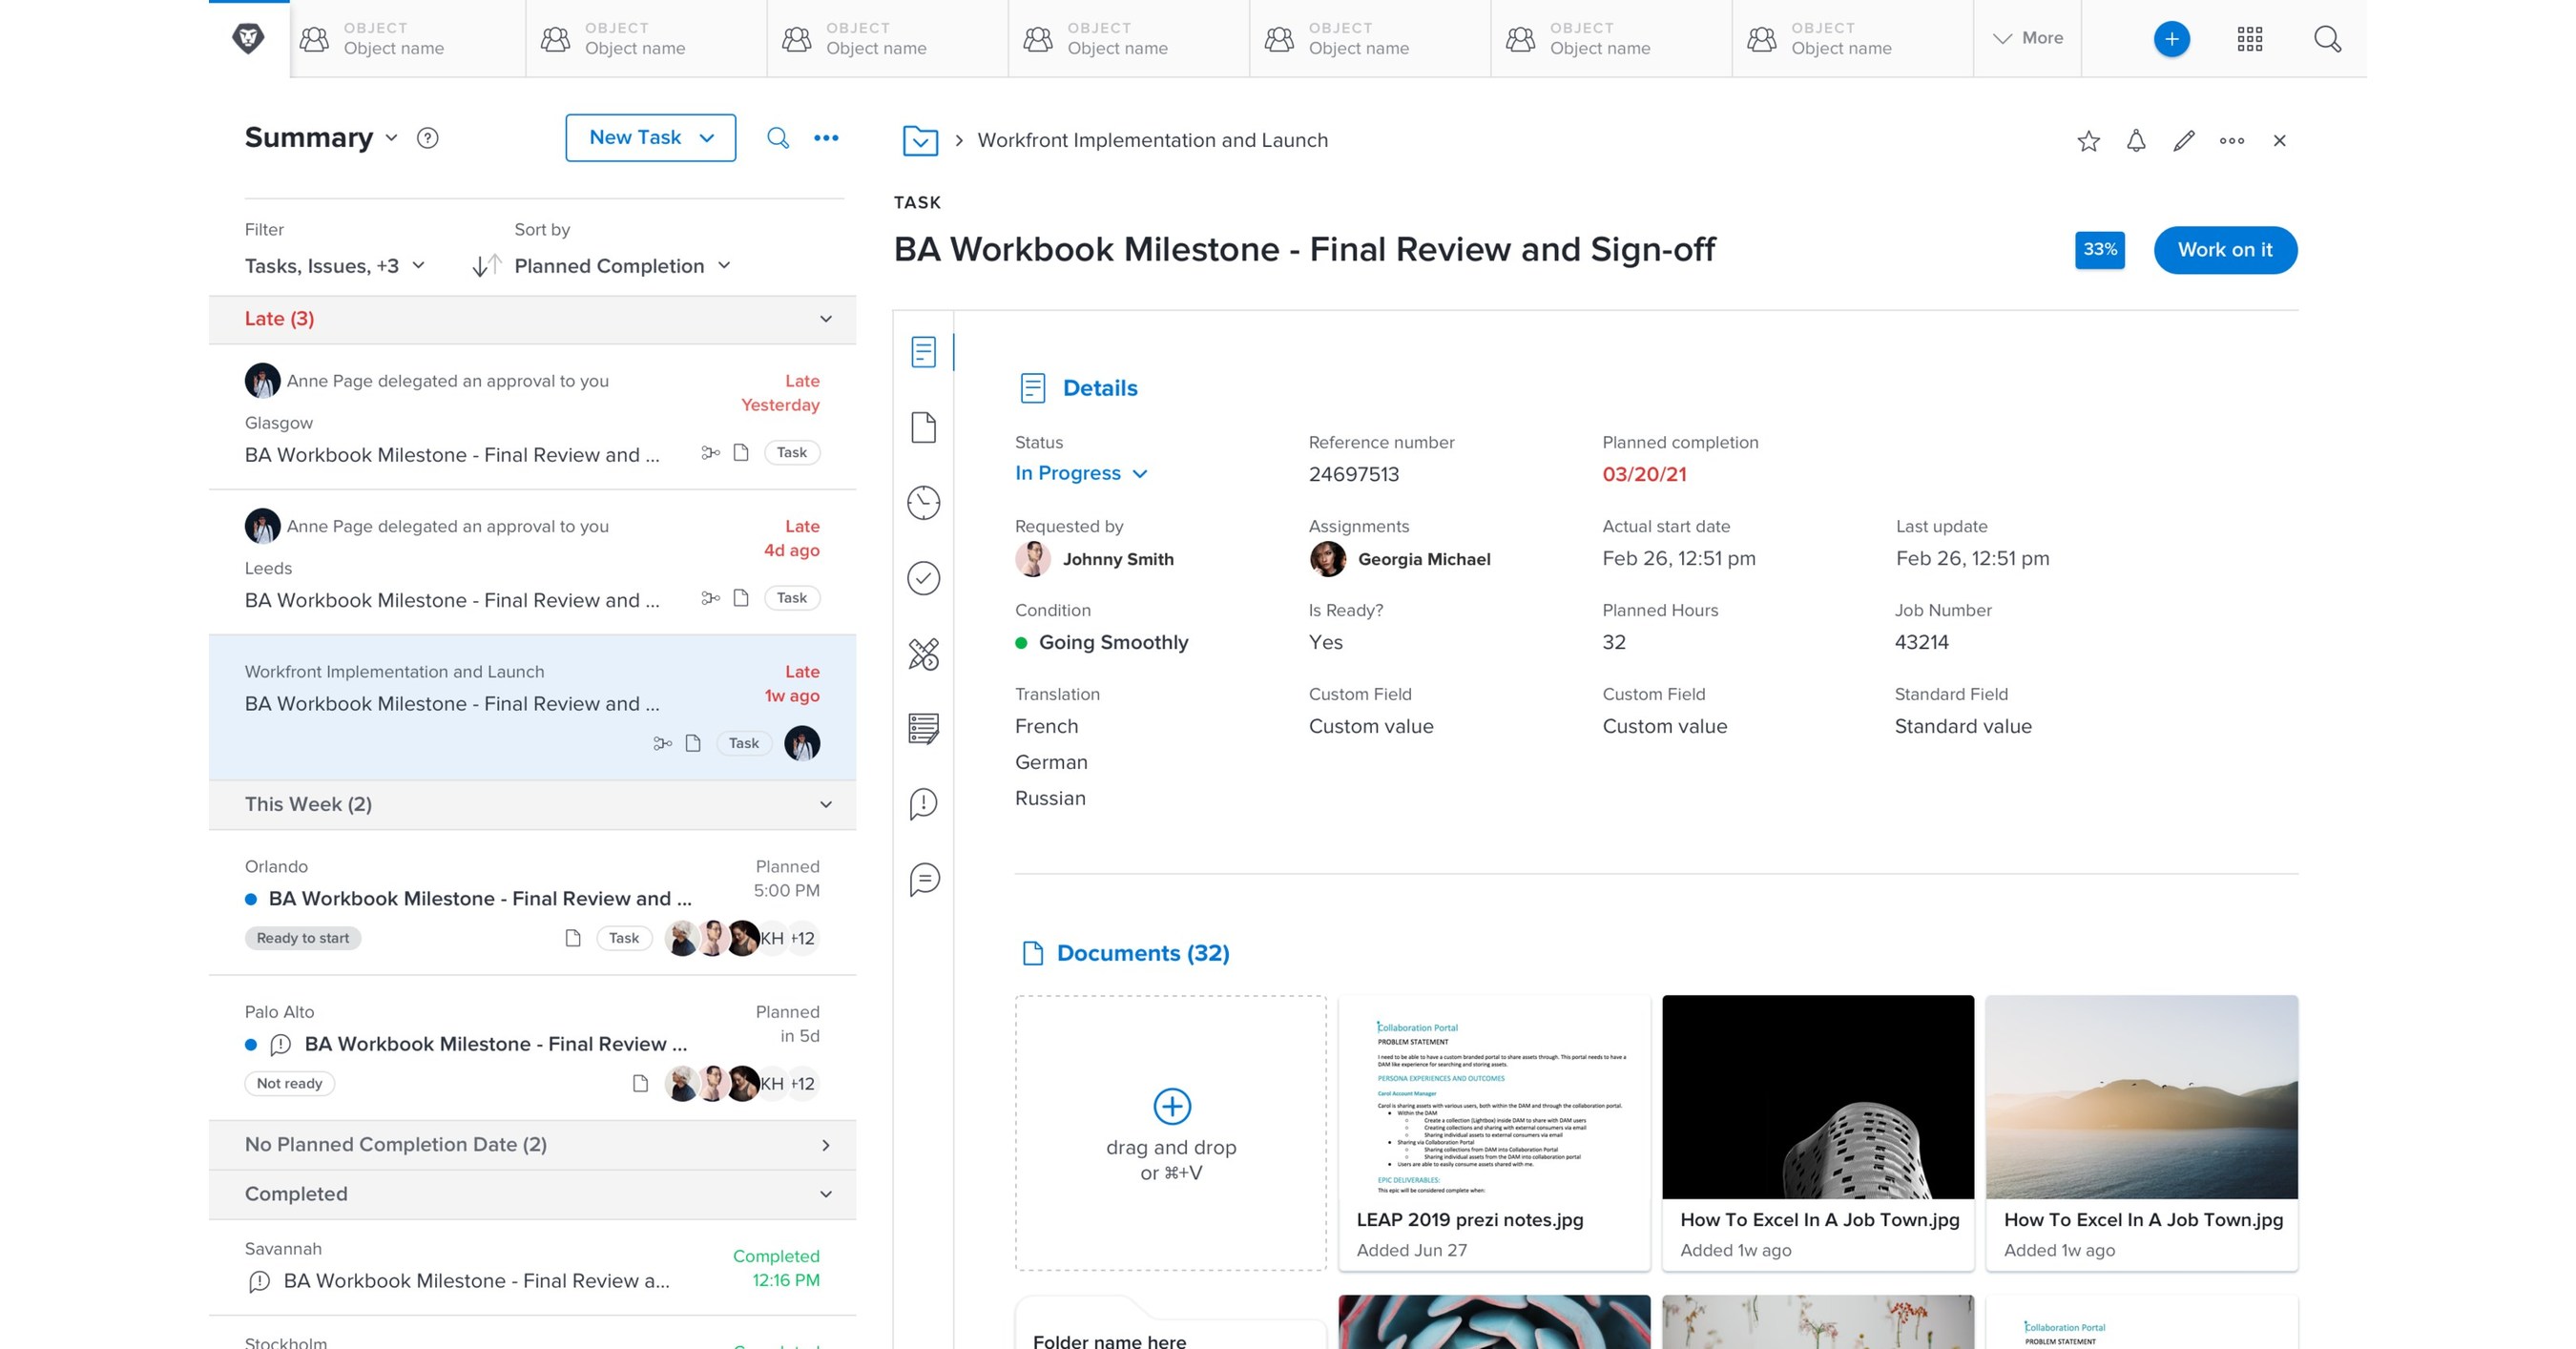Collapse the Completed group
Viewport: 2576px width, 1349px height.
(826, 1194)
